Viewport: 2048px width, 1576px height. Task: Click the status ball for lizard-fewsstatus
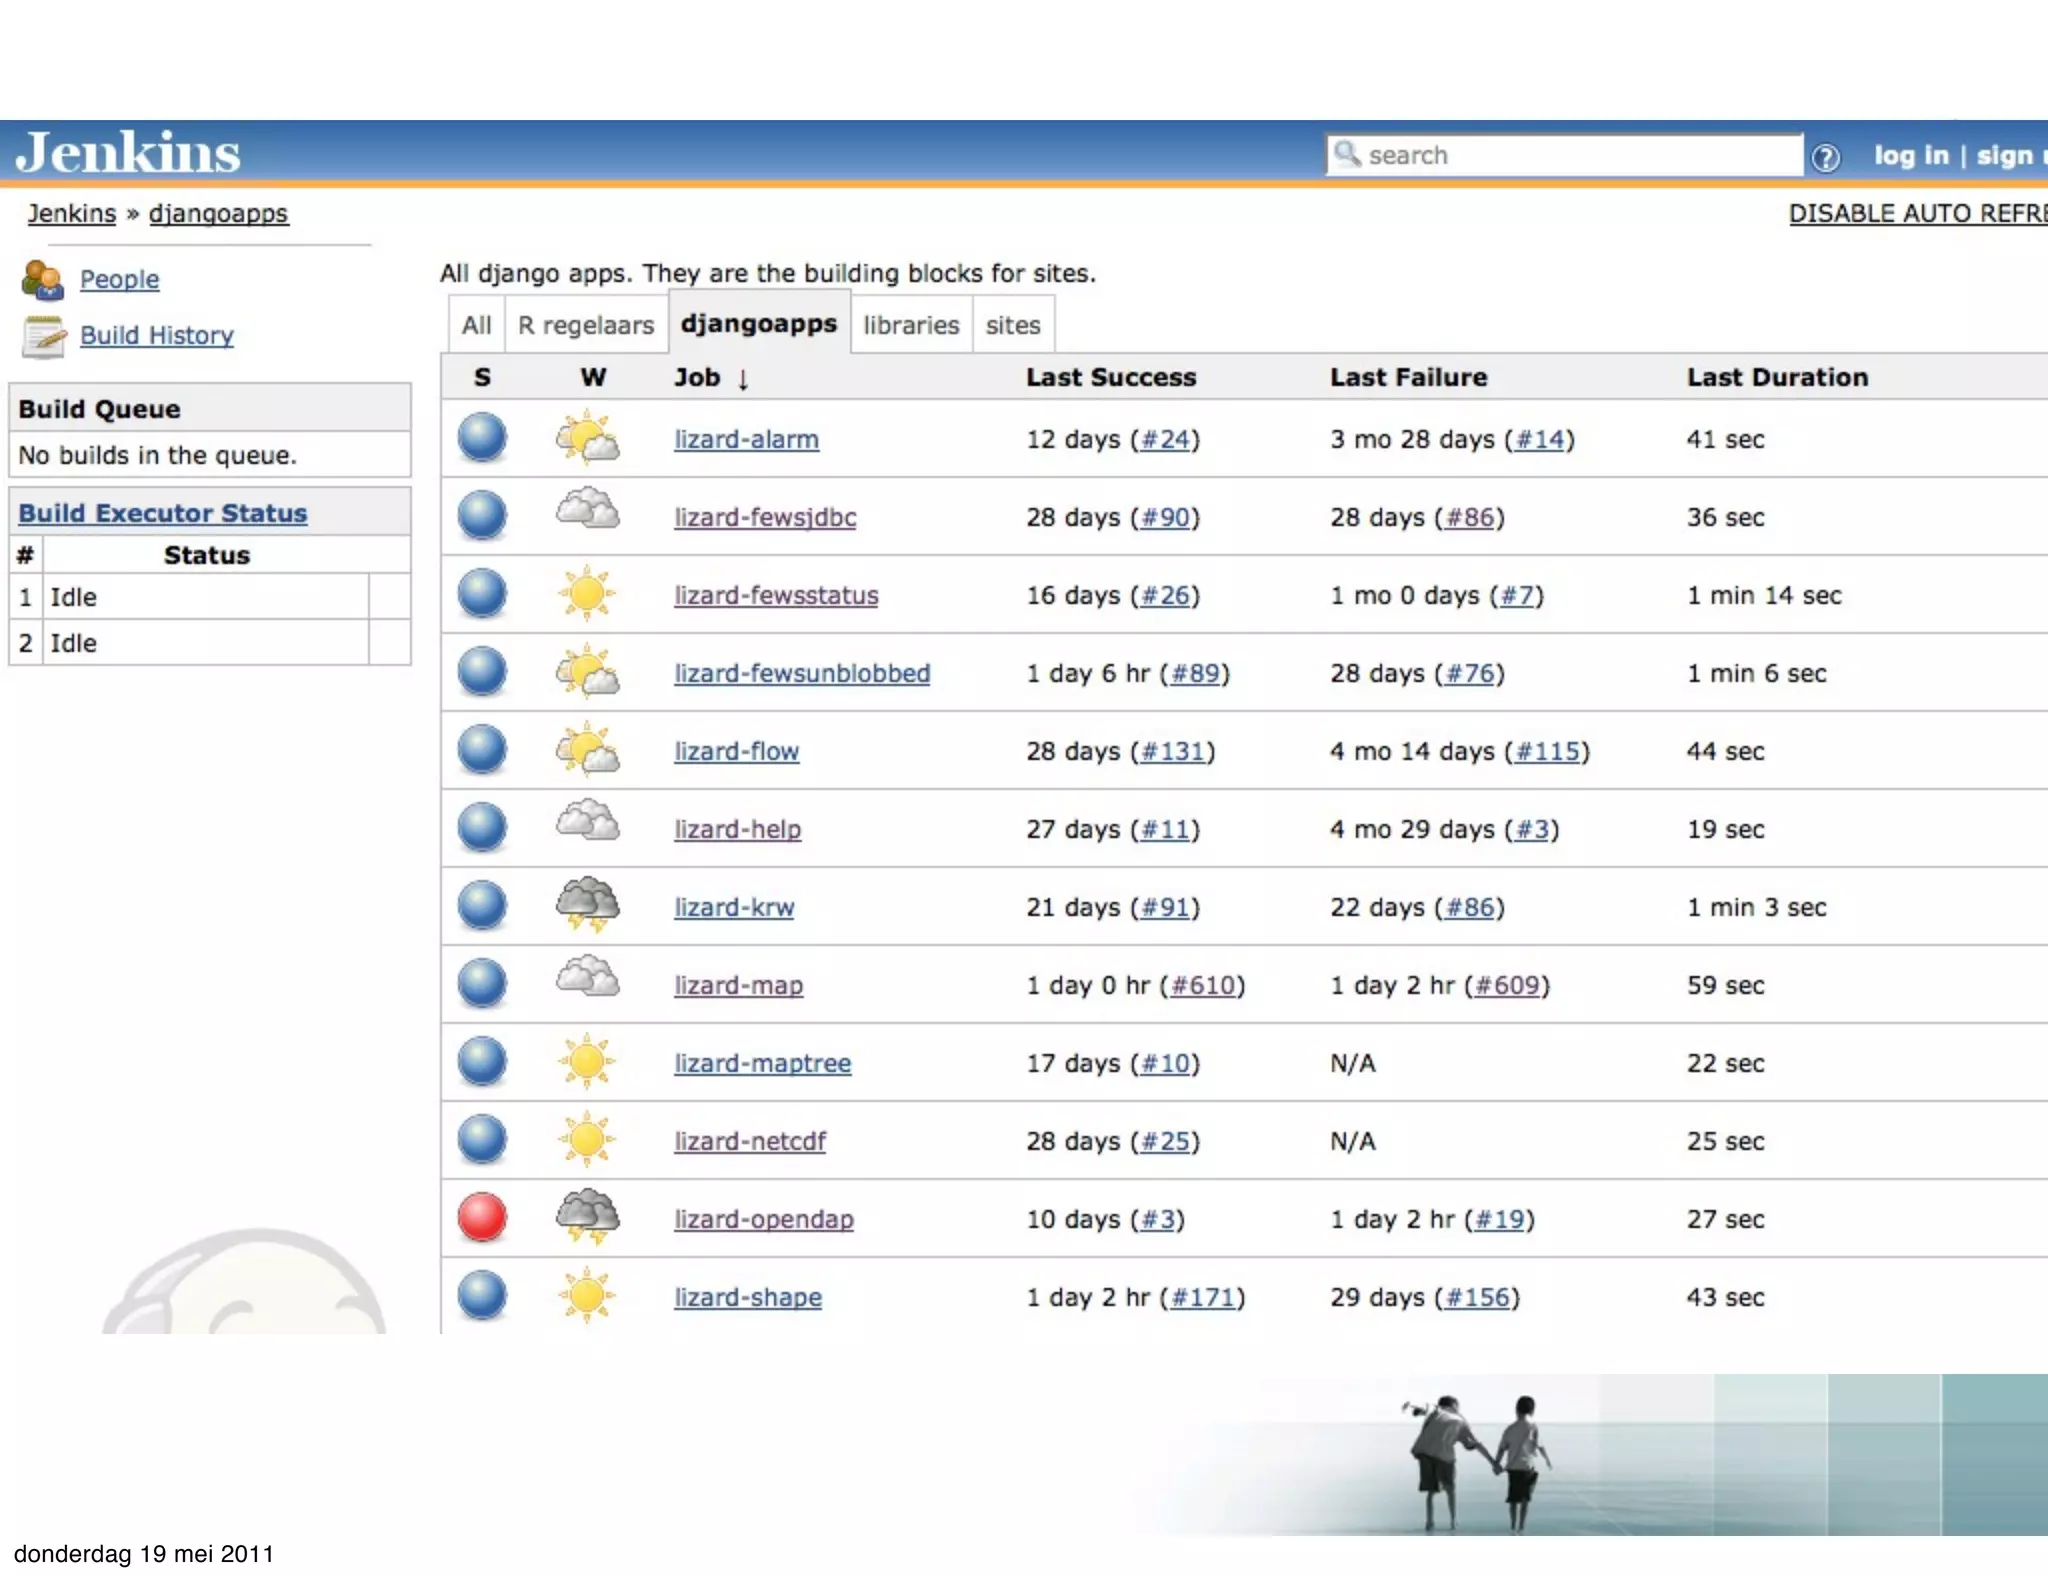pos(482,594)
